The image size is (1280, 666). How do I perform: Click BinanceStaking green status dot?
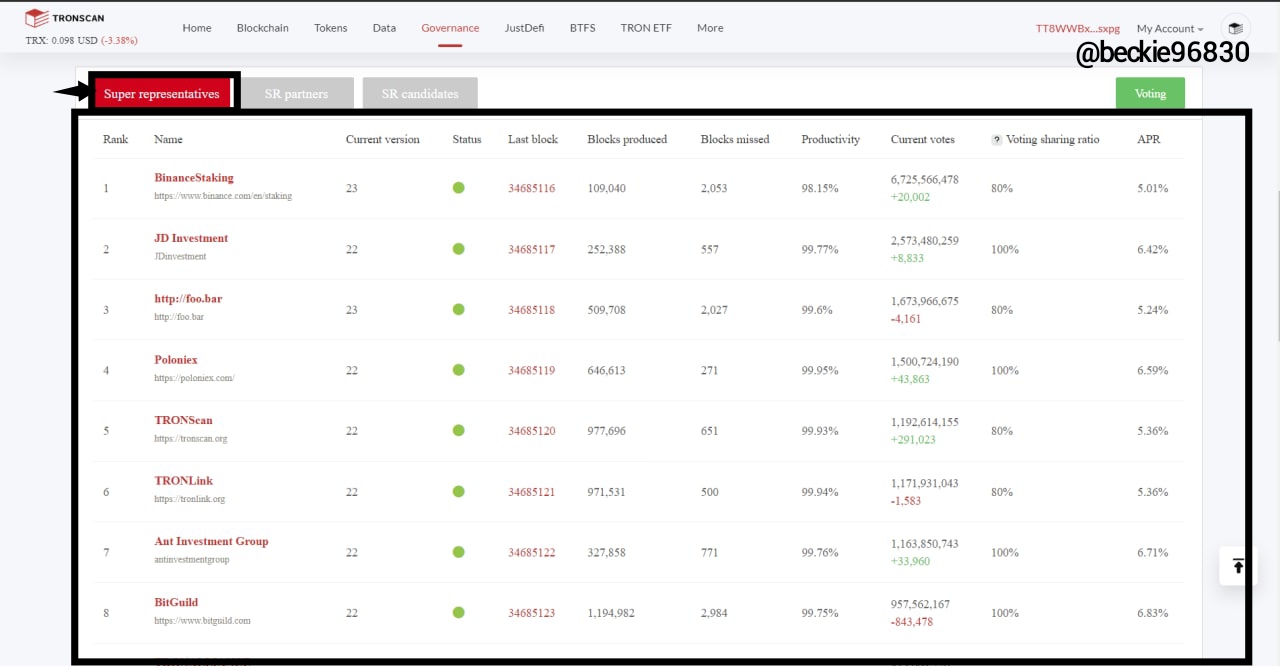pos(458,188)
